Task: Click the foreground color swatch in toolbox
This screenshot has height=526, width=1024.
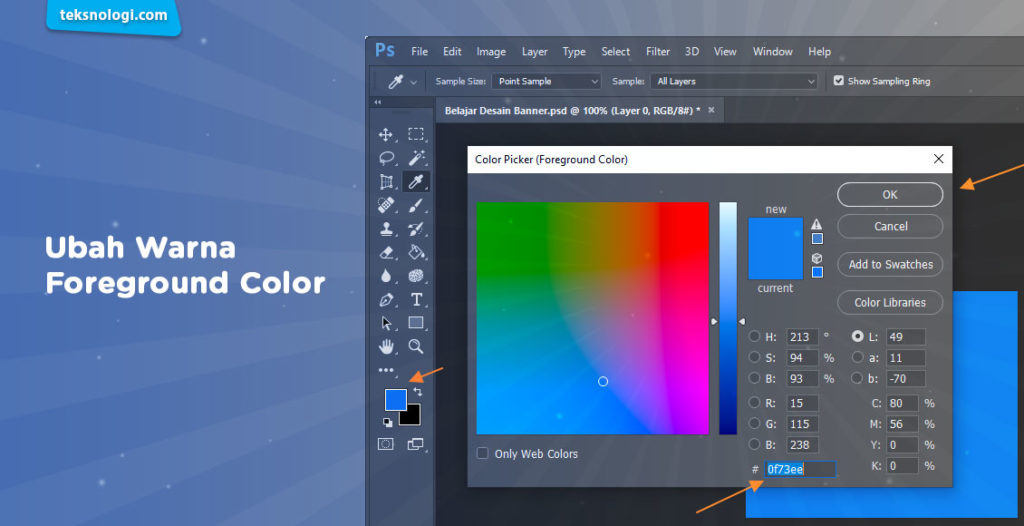Action: (x=395, y=399)
